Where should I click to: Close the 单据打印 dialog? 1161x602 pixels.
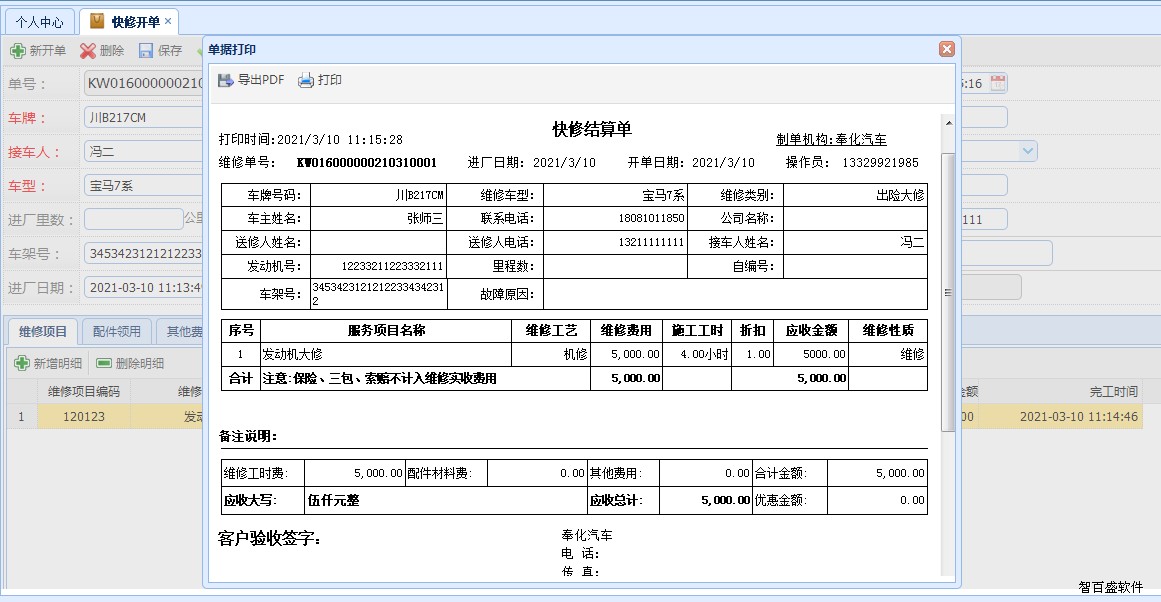[x=946, y=49]
